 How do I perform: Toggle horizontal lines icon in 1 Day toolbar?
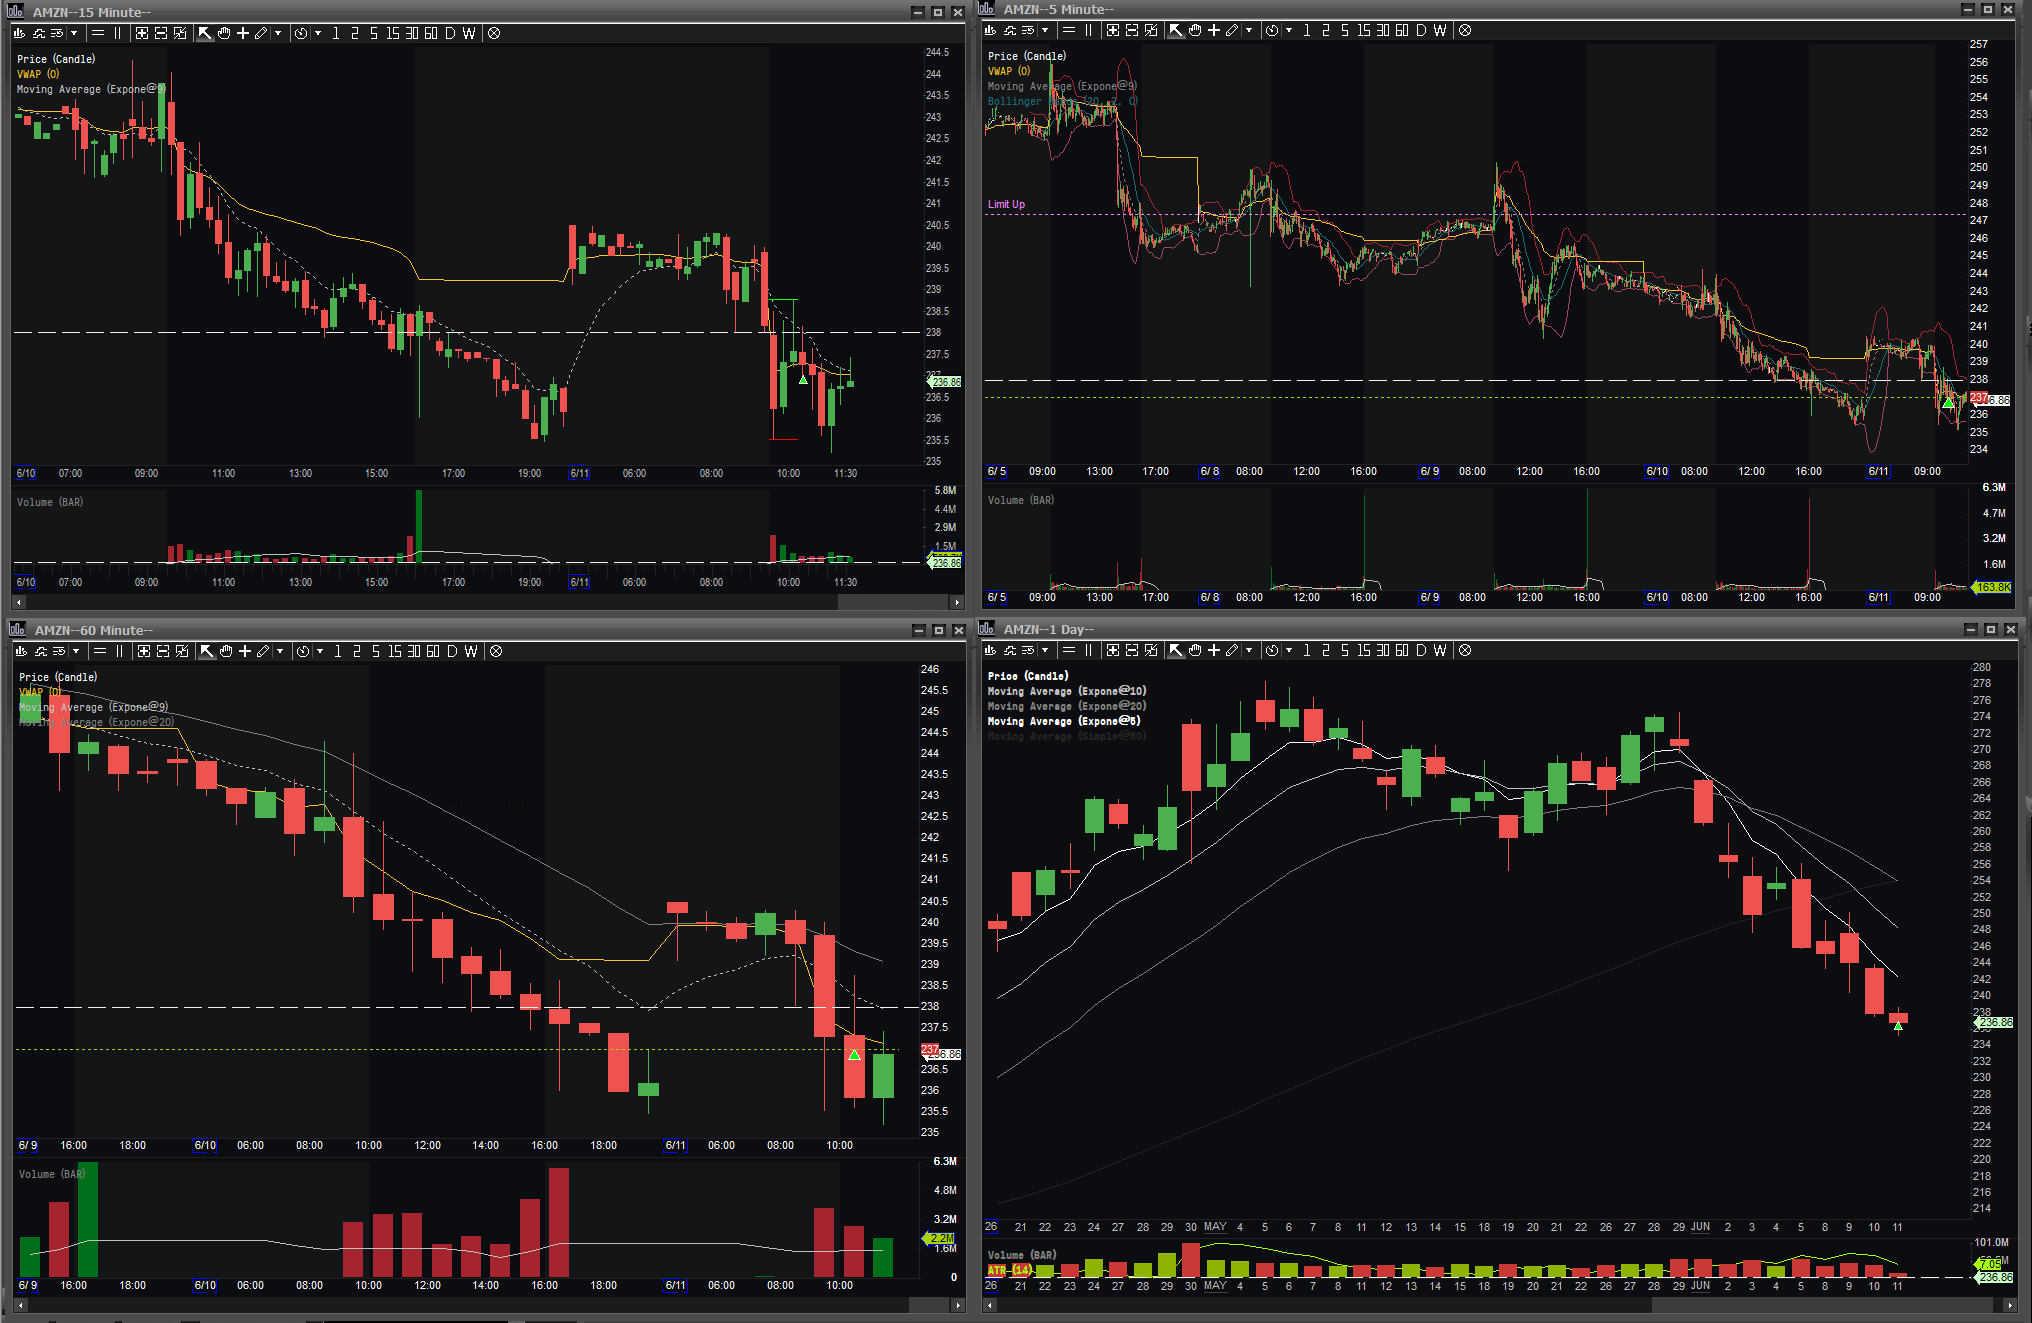pyautogui.click(x=1069, y=650)
